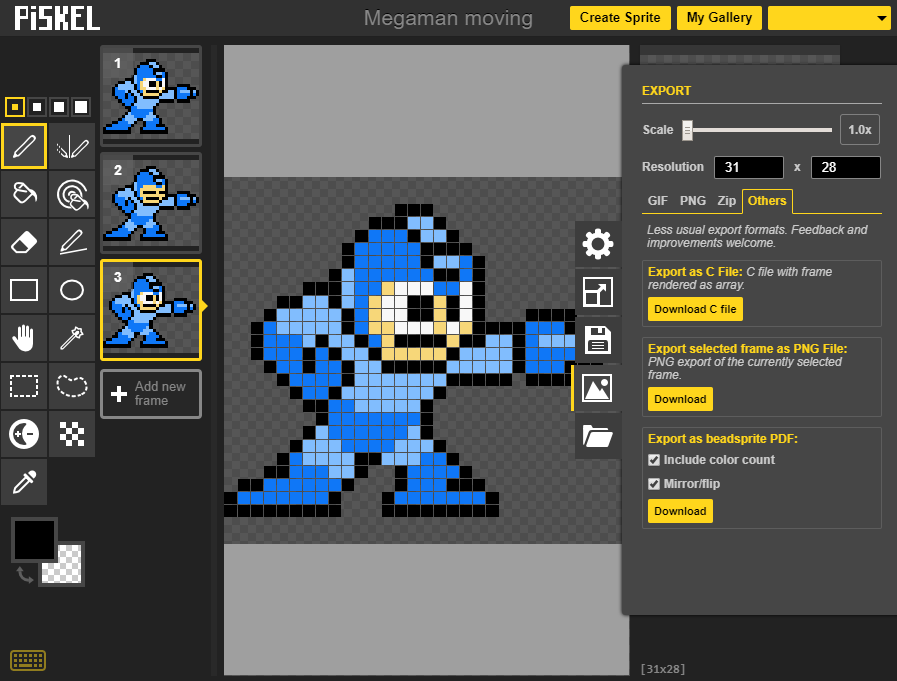Image resolution: width=897 pixels, height=681 pixels.
Task: Select the Lasso selection tool
Action: [72, 386]
